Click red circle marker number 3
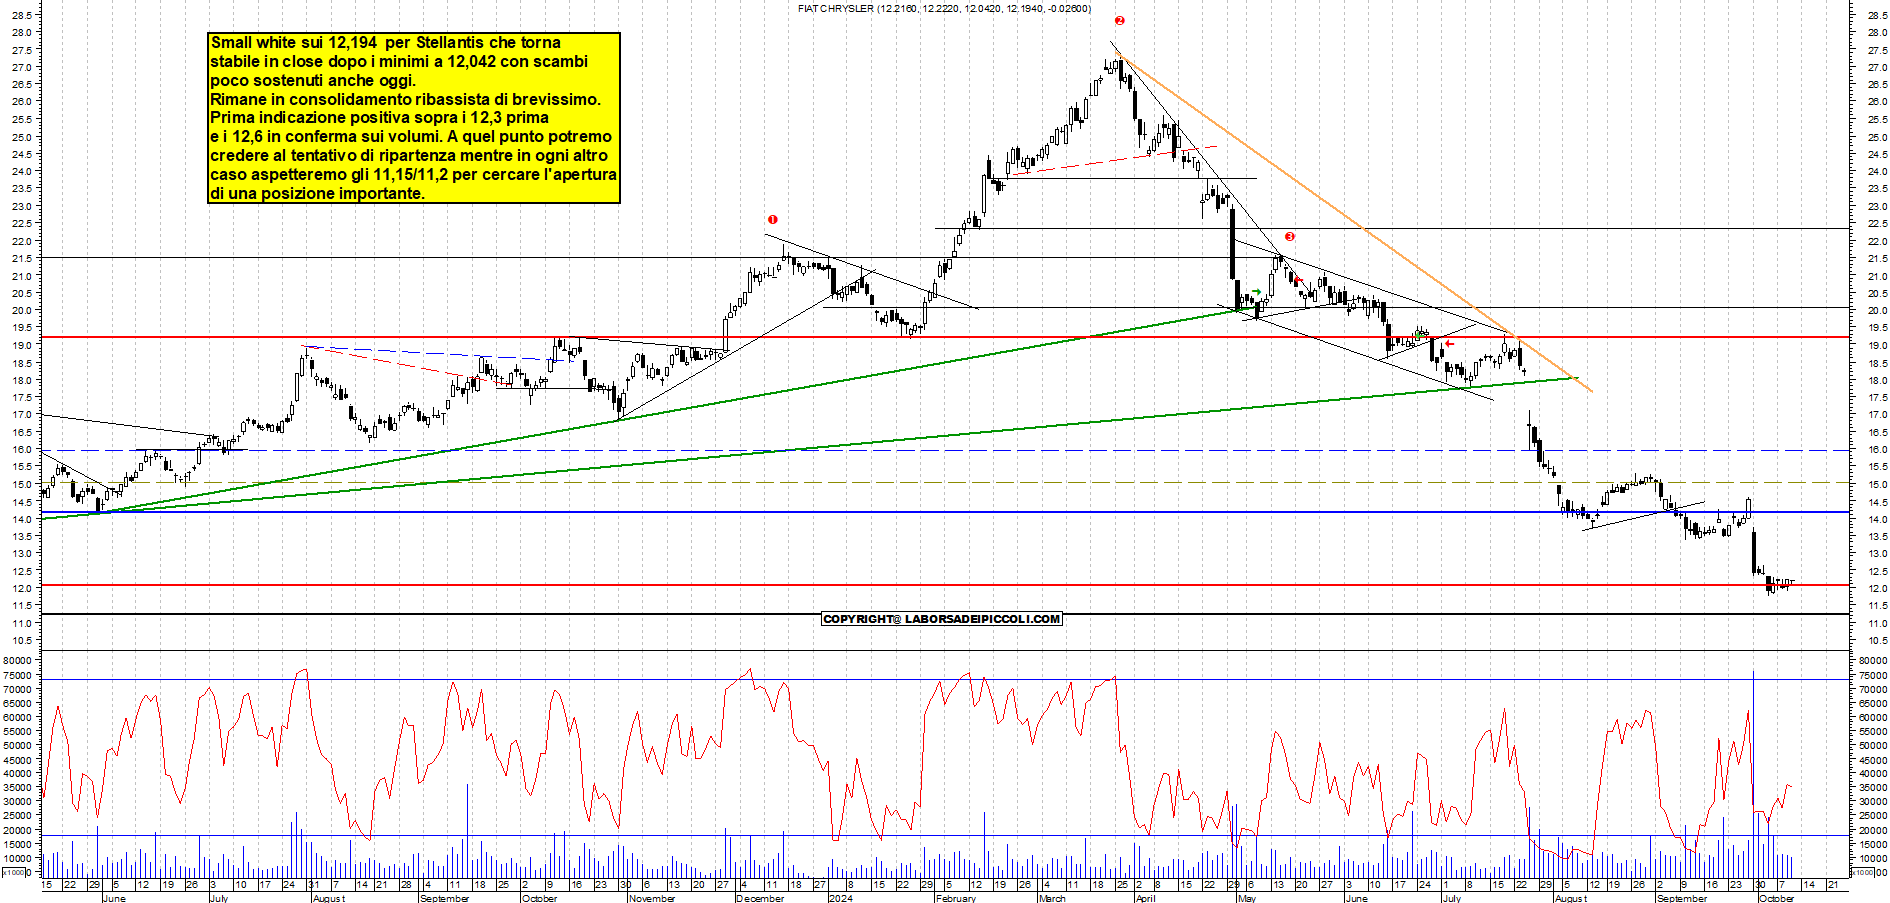This screenshot has width=1890, height=903. (x=1290, y=237)
